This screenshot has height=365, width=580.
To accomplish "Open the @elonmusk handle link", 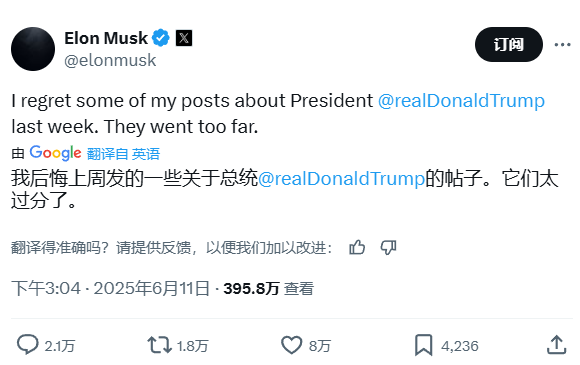I will (110, 60).
